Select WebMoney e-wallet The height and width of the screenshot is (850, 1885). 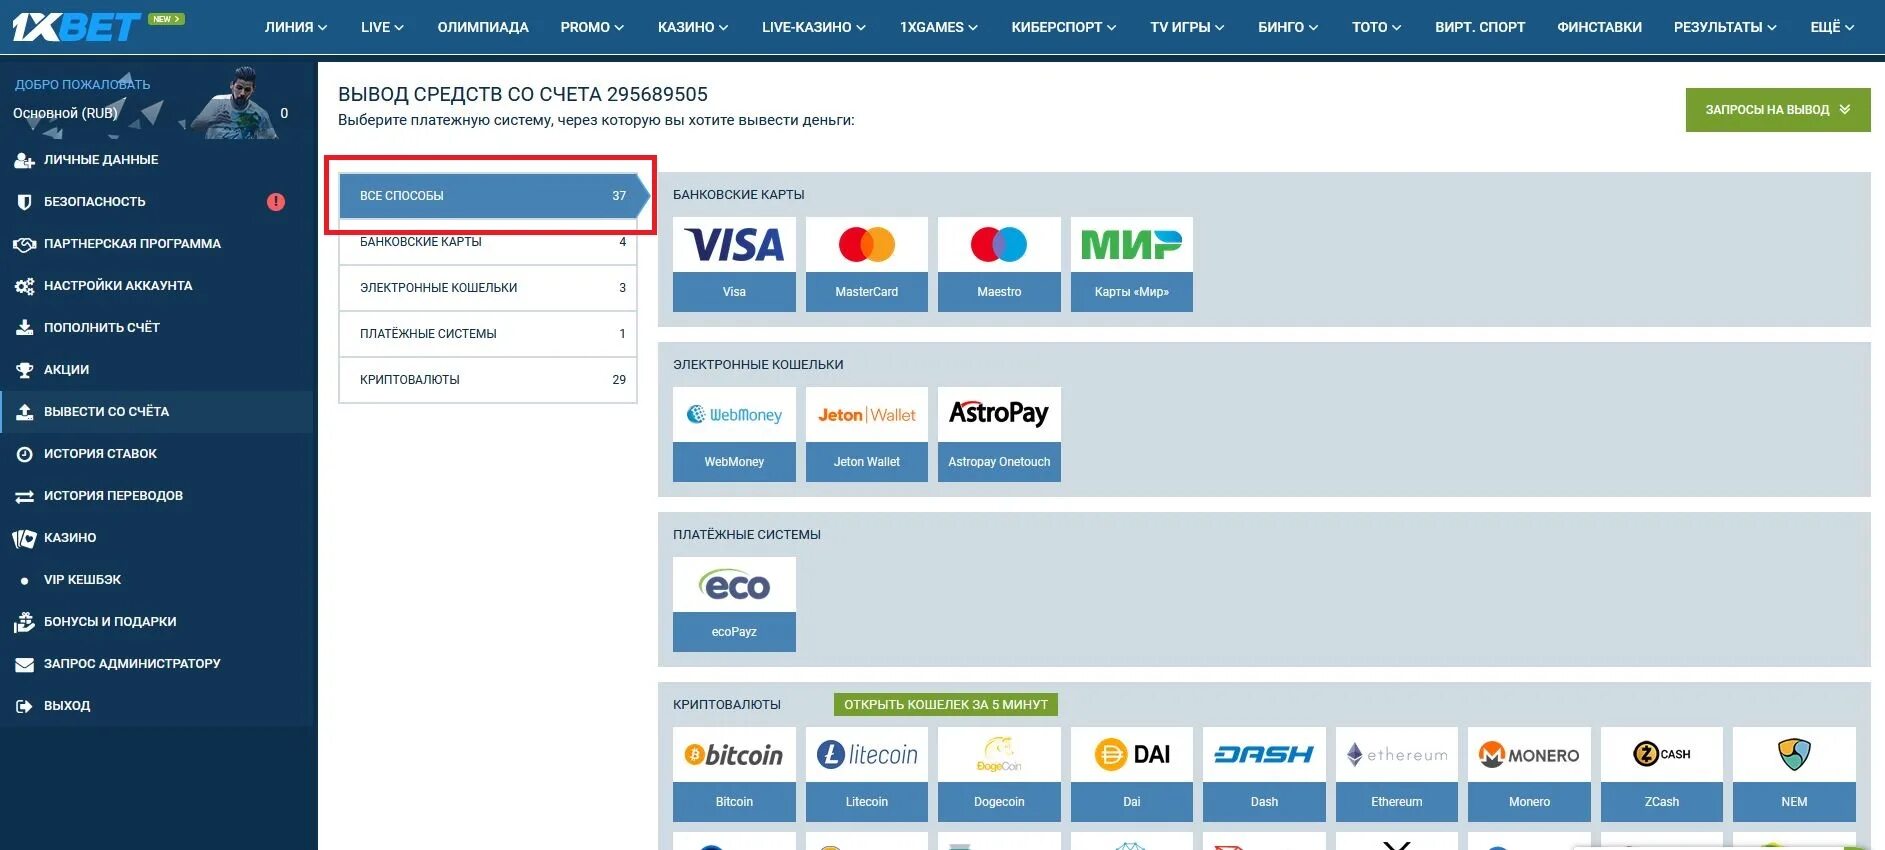pyautogui.click(x=734, y=434)
